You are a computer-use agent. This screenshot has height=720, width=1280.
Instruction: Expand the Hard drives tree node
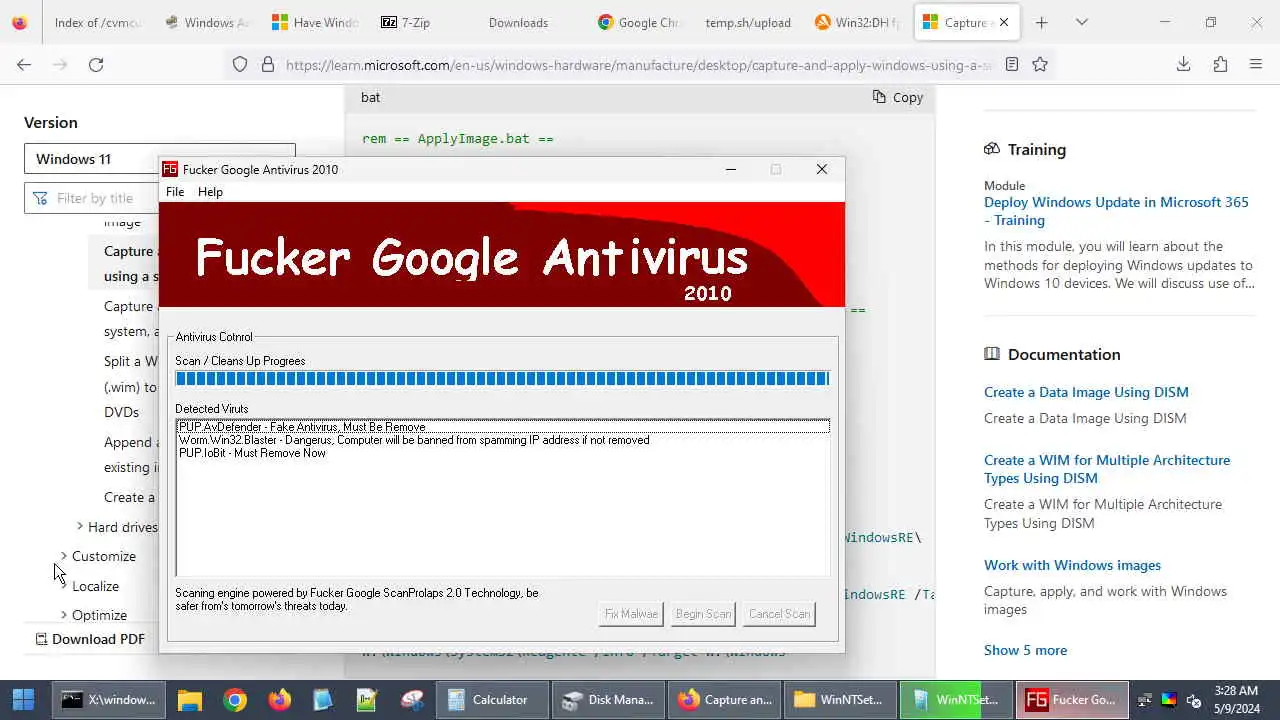(x=80, y=526)
